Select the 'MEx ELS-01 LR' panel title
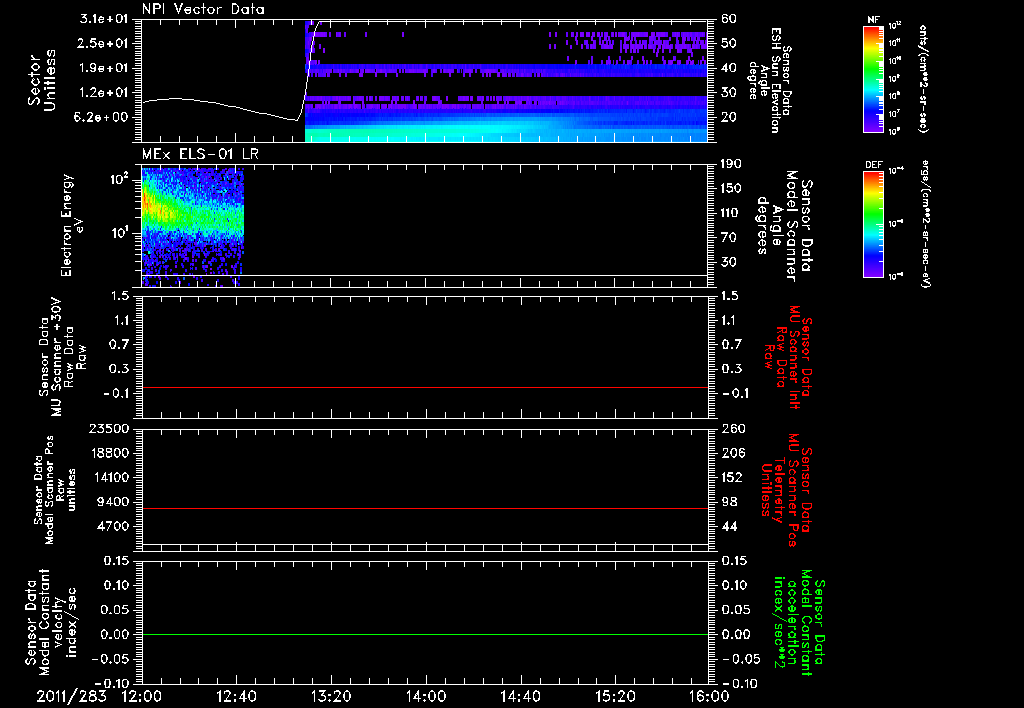This screenshot has width=1024, height=708. click(200, 154)
